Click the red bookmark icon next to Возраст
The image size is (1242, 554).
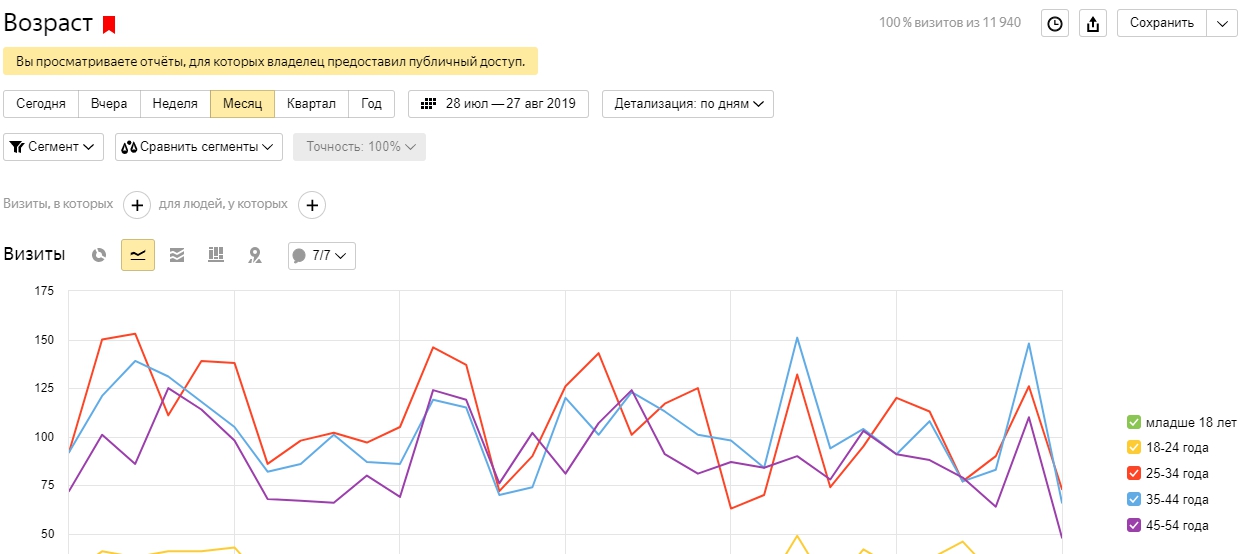[x=109, y=24]
